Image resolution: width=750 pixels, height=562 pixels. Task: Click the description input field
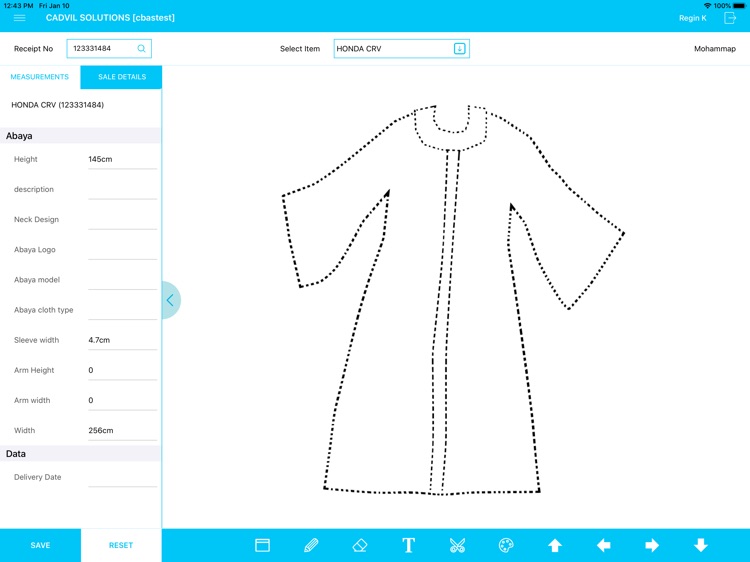click(122, 189)
